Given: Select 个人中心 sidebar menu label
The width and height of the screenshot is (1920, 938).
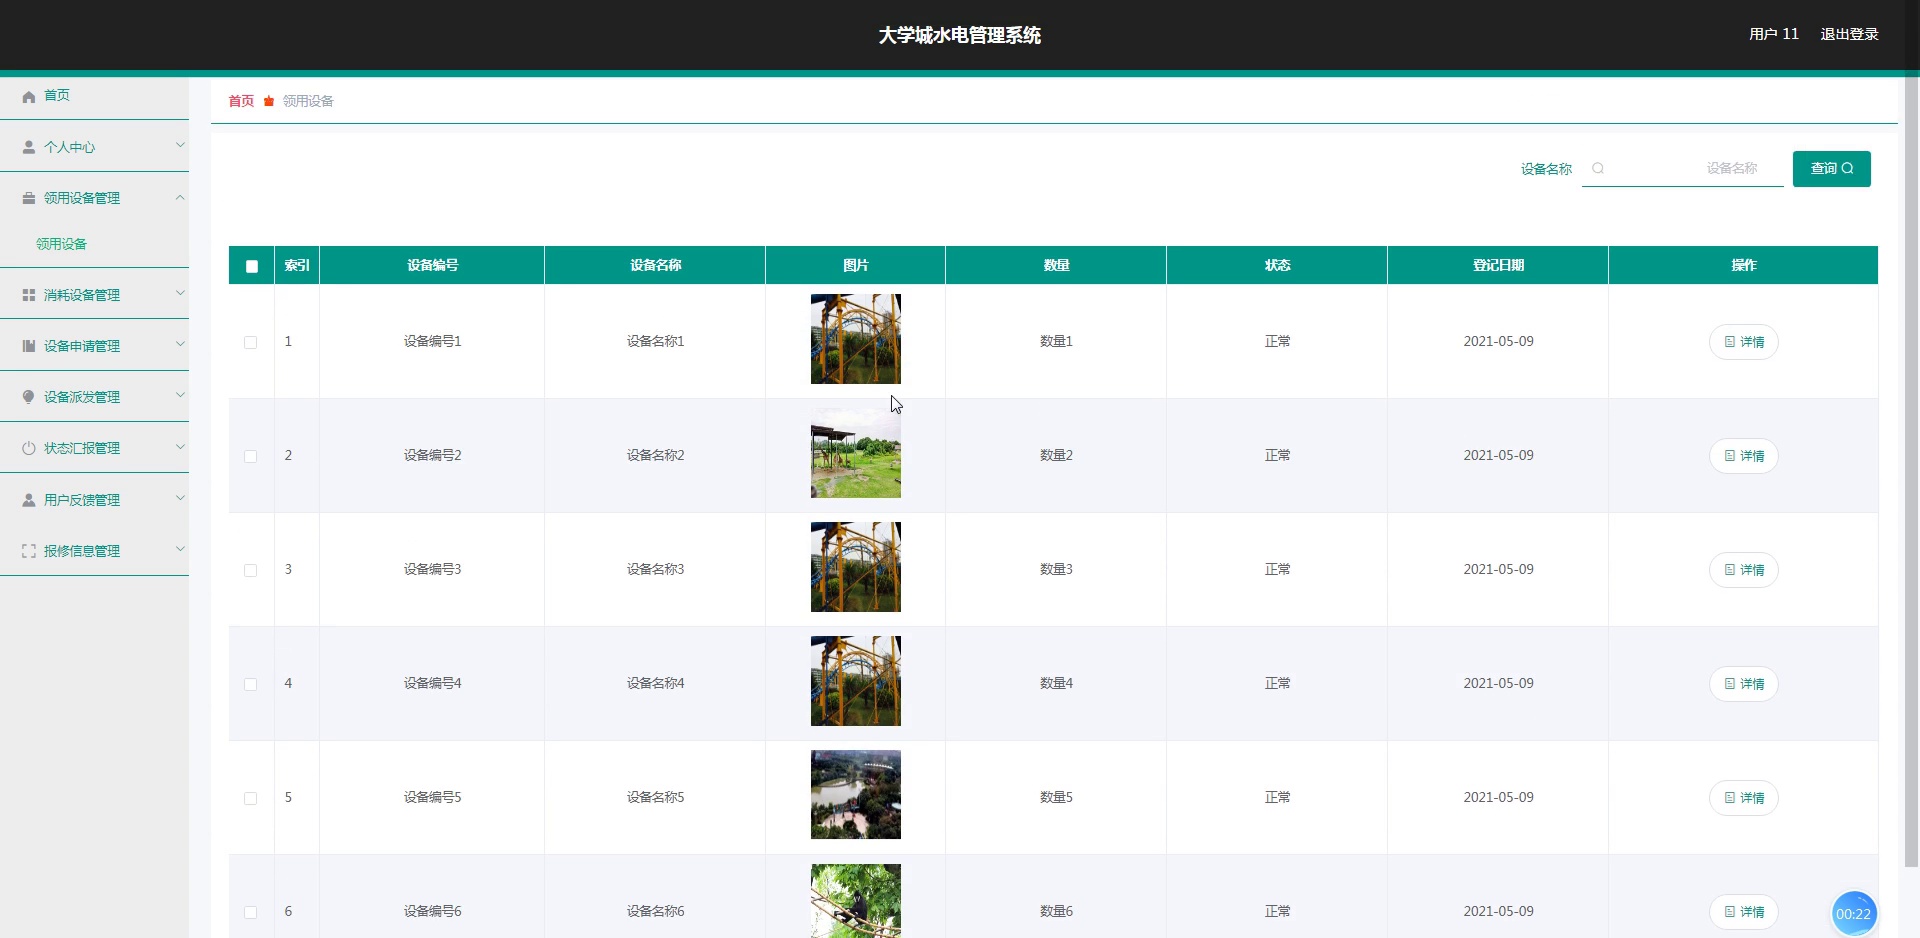Looking at the screenshot, I should (69, 147).
